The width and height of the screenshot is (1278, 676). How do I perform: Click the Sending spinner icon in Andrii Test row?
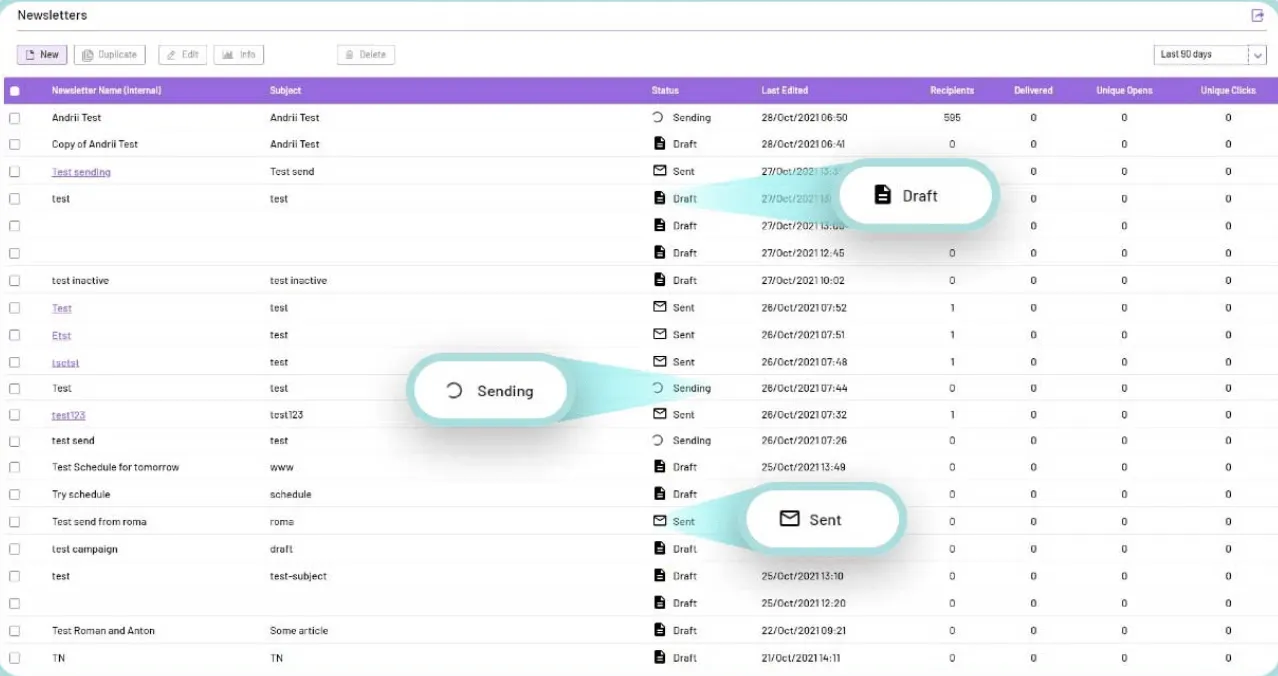pos(658,117)
